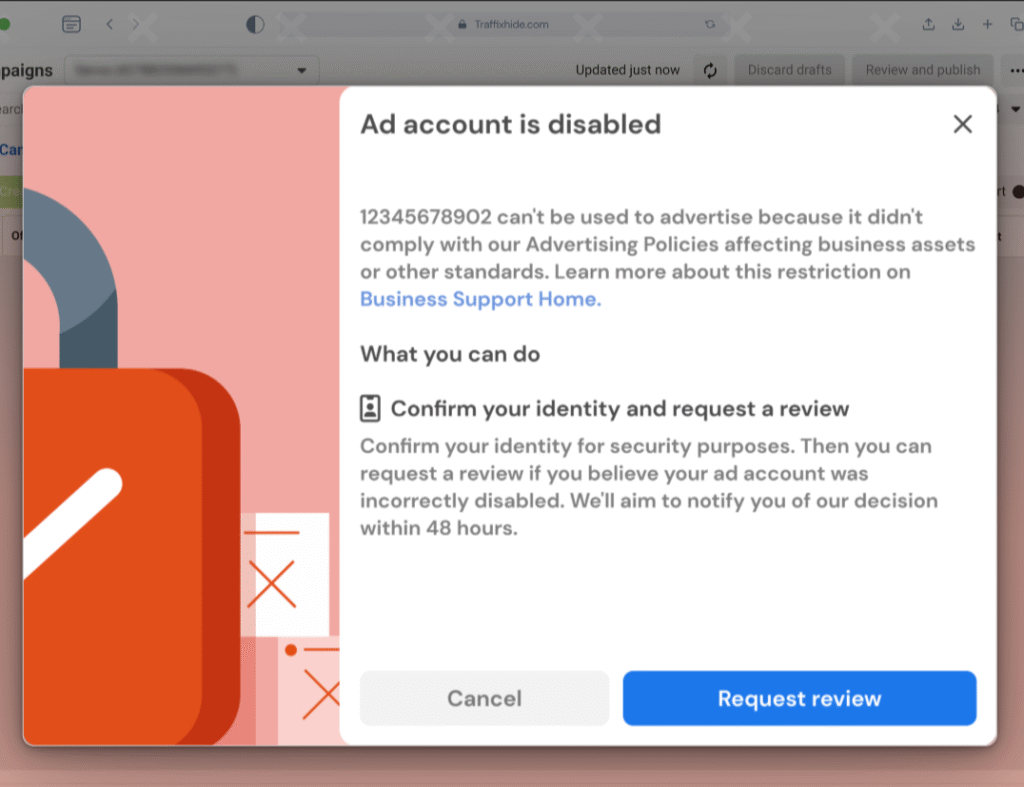Click the tab overview icon

tap(1016, 24)
